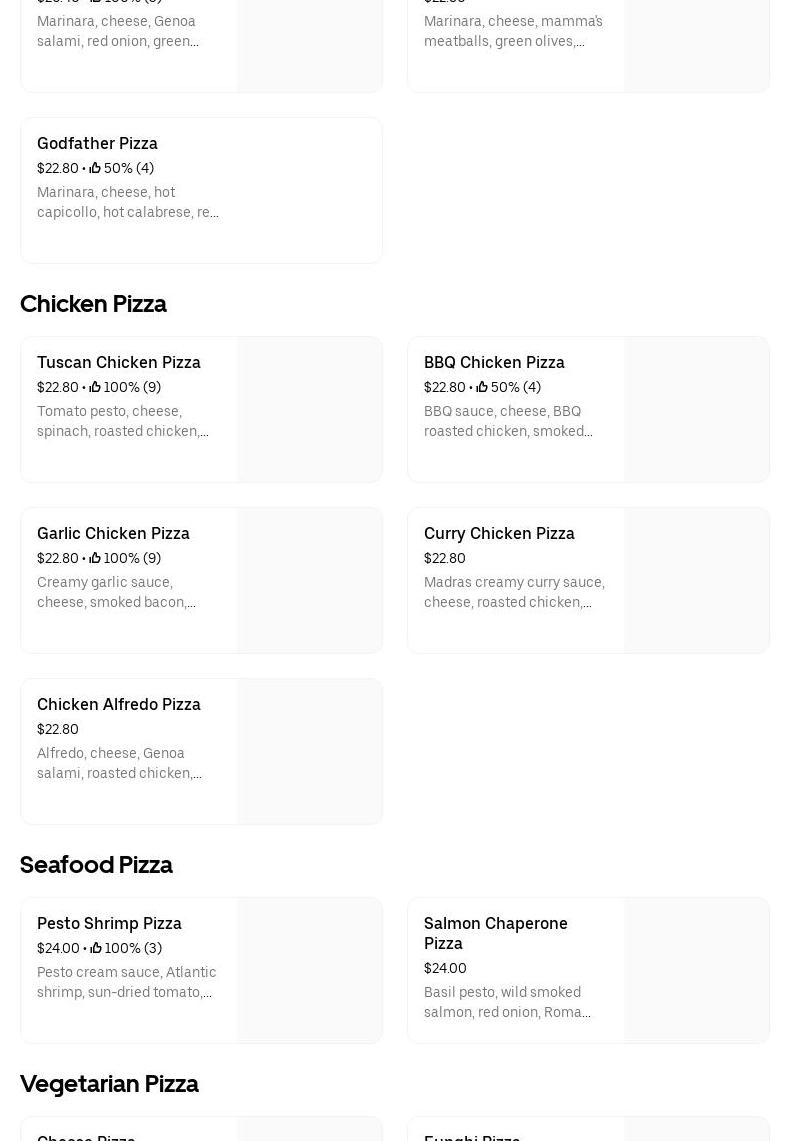
Task: Open the Godfather Pizza item
Action: [x=97, y=144]
